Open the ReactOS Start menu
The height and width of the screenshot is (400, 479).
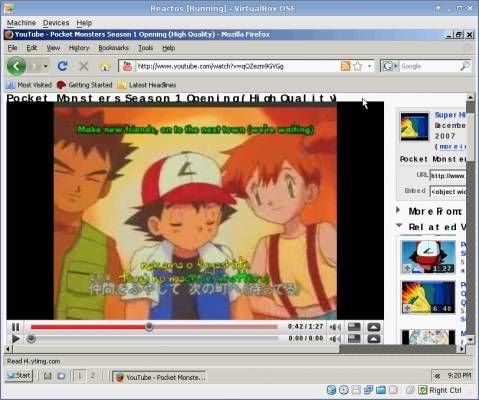[x=19, y=376]
